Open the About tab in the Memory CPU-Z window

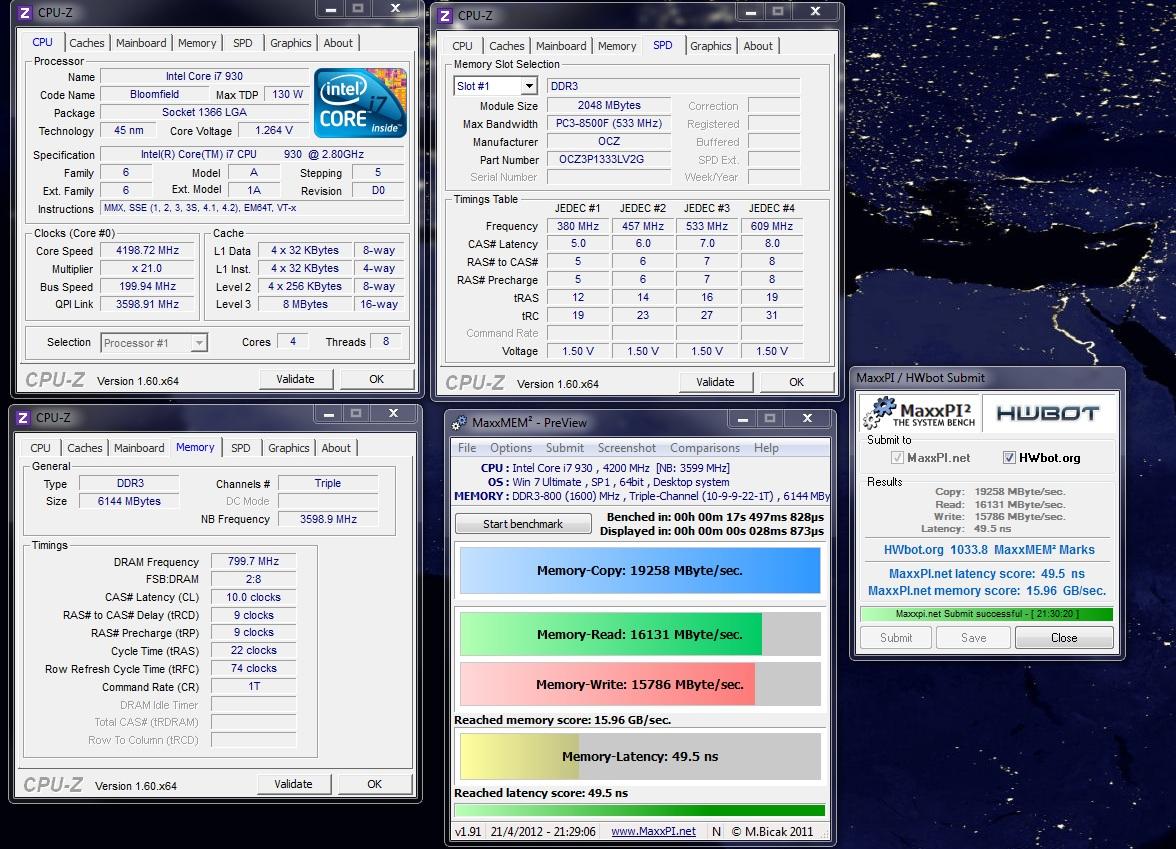(x=336, y=448)
